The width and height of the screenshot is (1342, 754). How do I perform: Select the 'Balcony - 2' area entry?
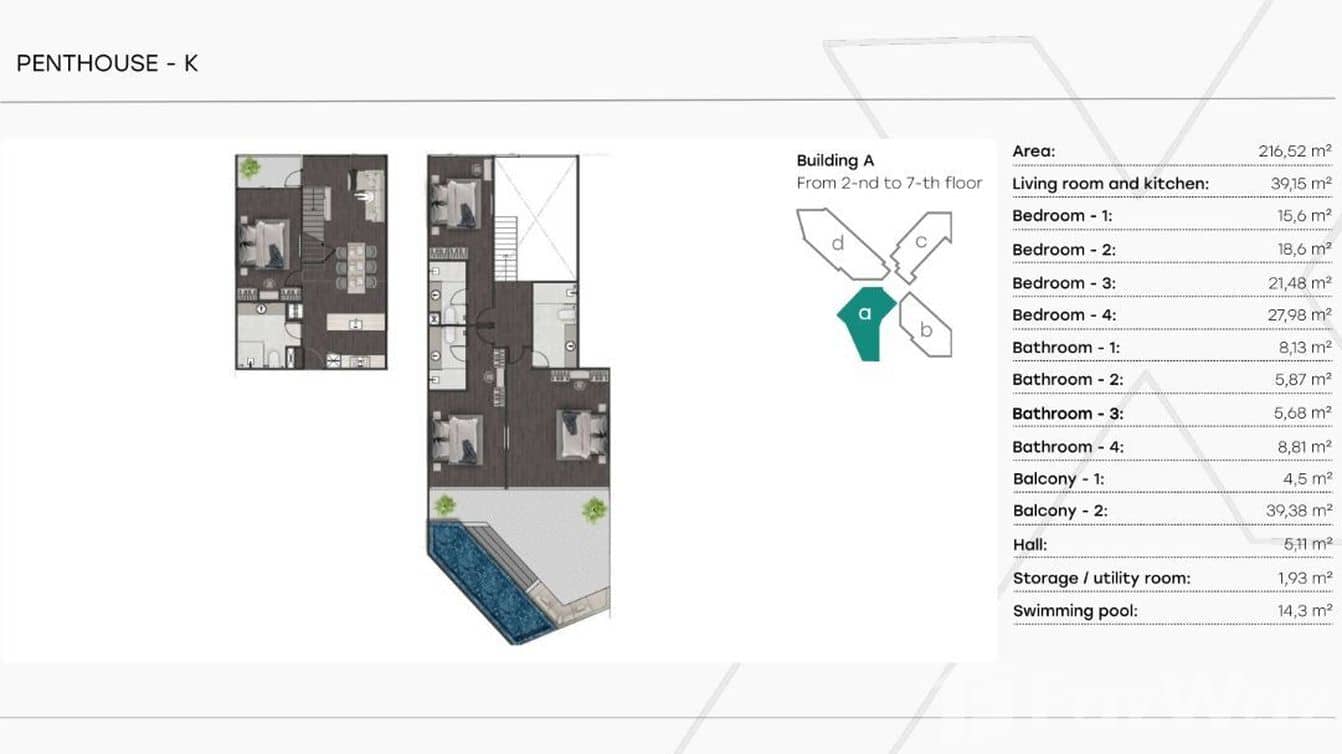[1170, 511]
